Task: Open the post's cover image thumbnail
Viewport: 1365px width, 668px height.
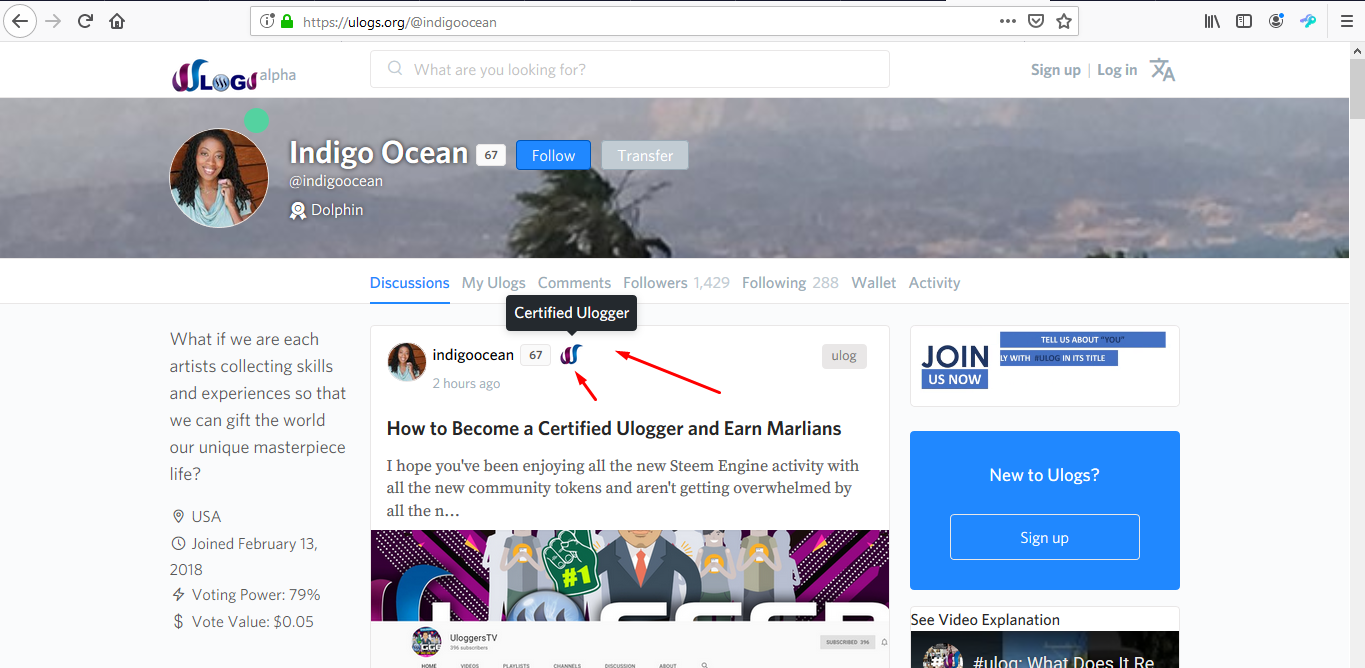Action: tap(630, 598)
